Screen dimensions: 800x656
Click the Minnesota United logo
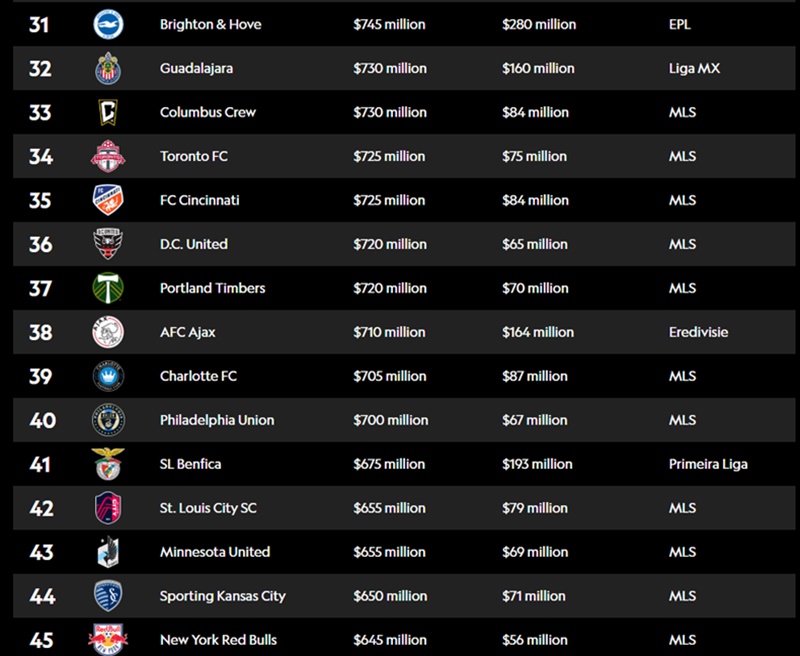(108, 551)
